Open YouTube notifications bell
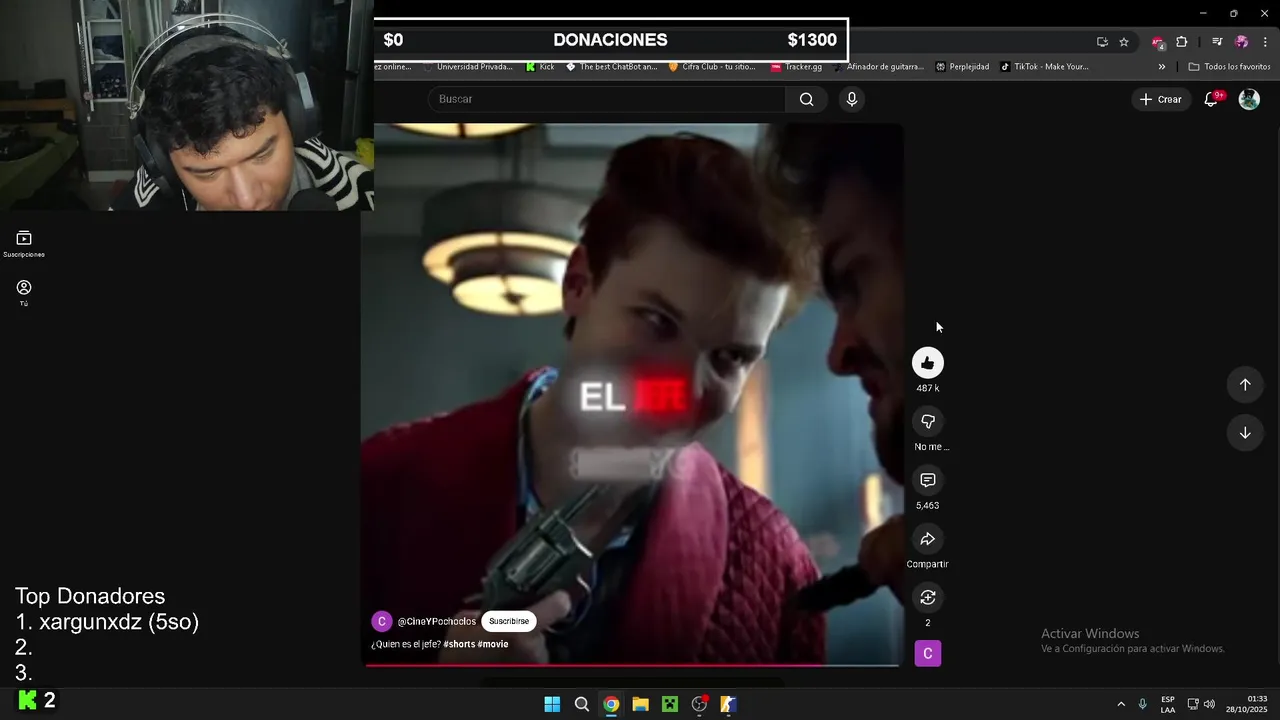This screenshot has width=1280, height=720. click(1211, 99)
